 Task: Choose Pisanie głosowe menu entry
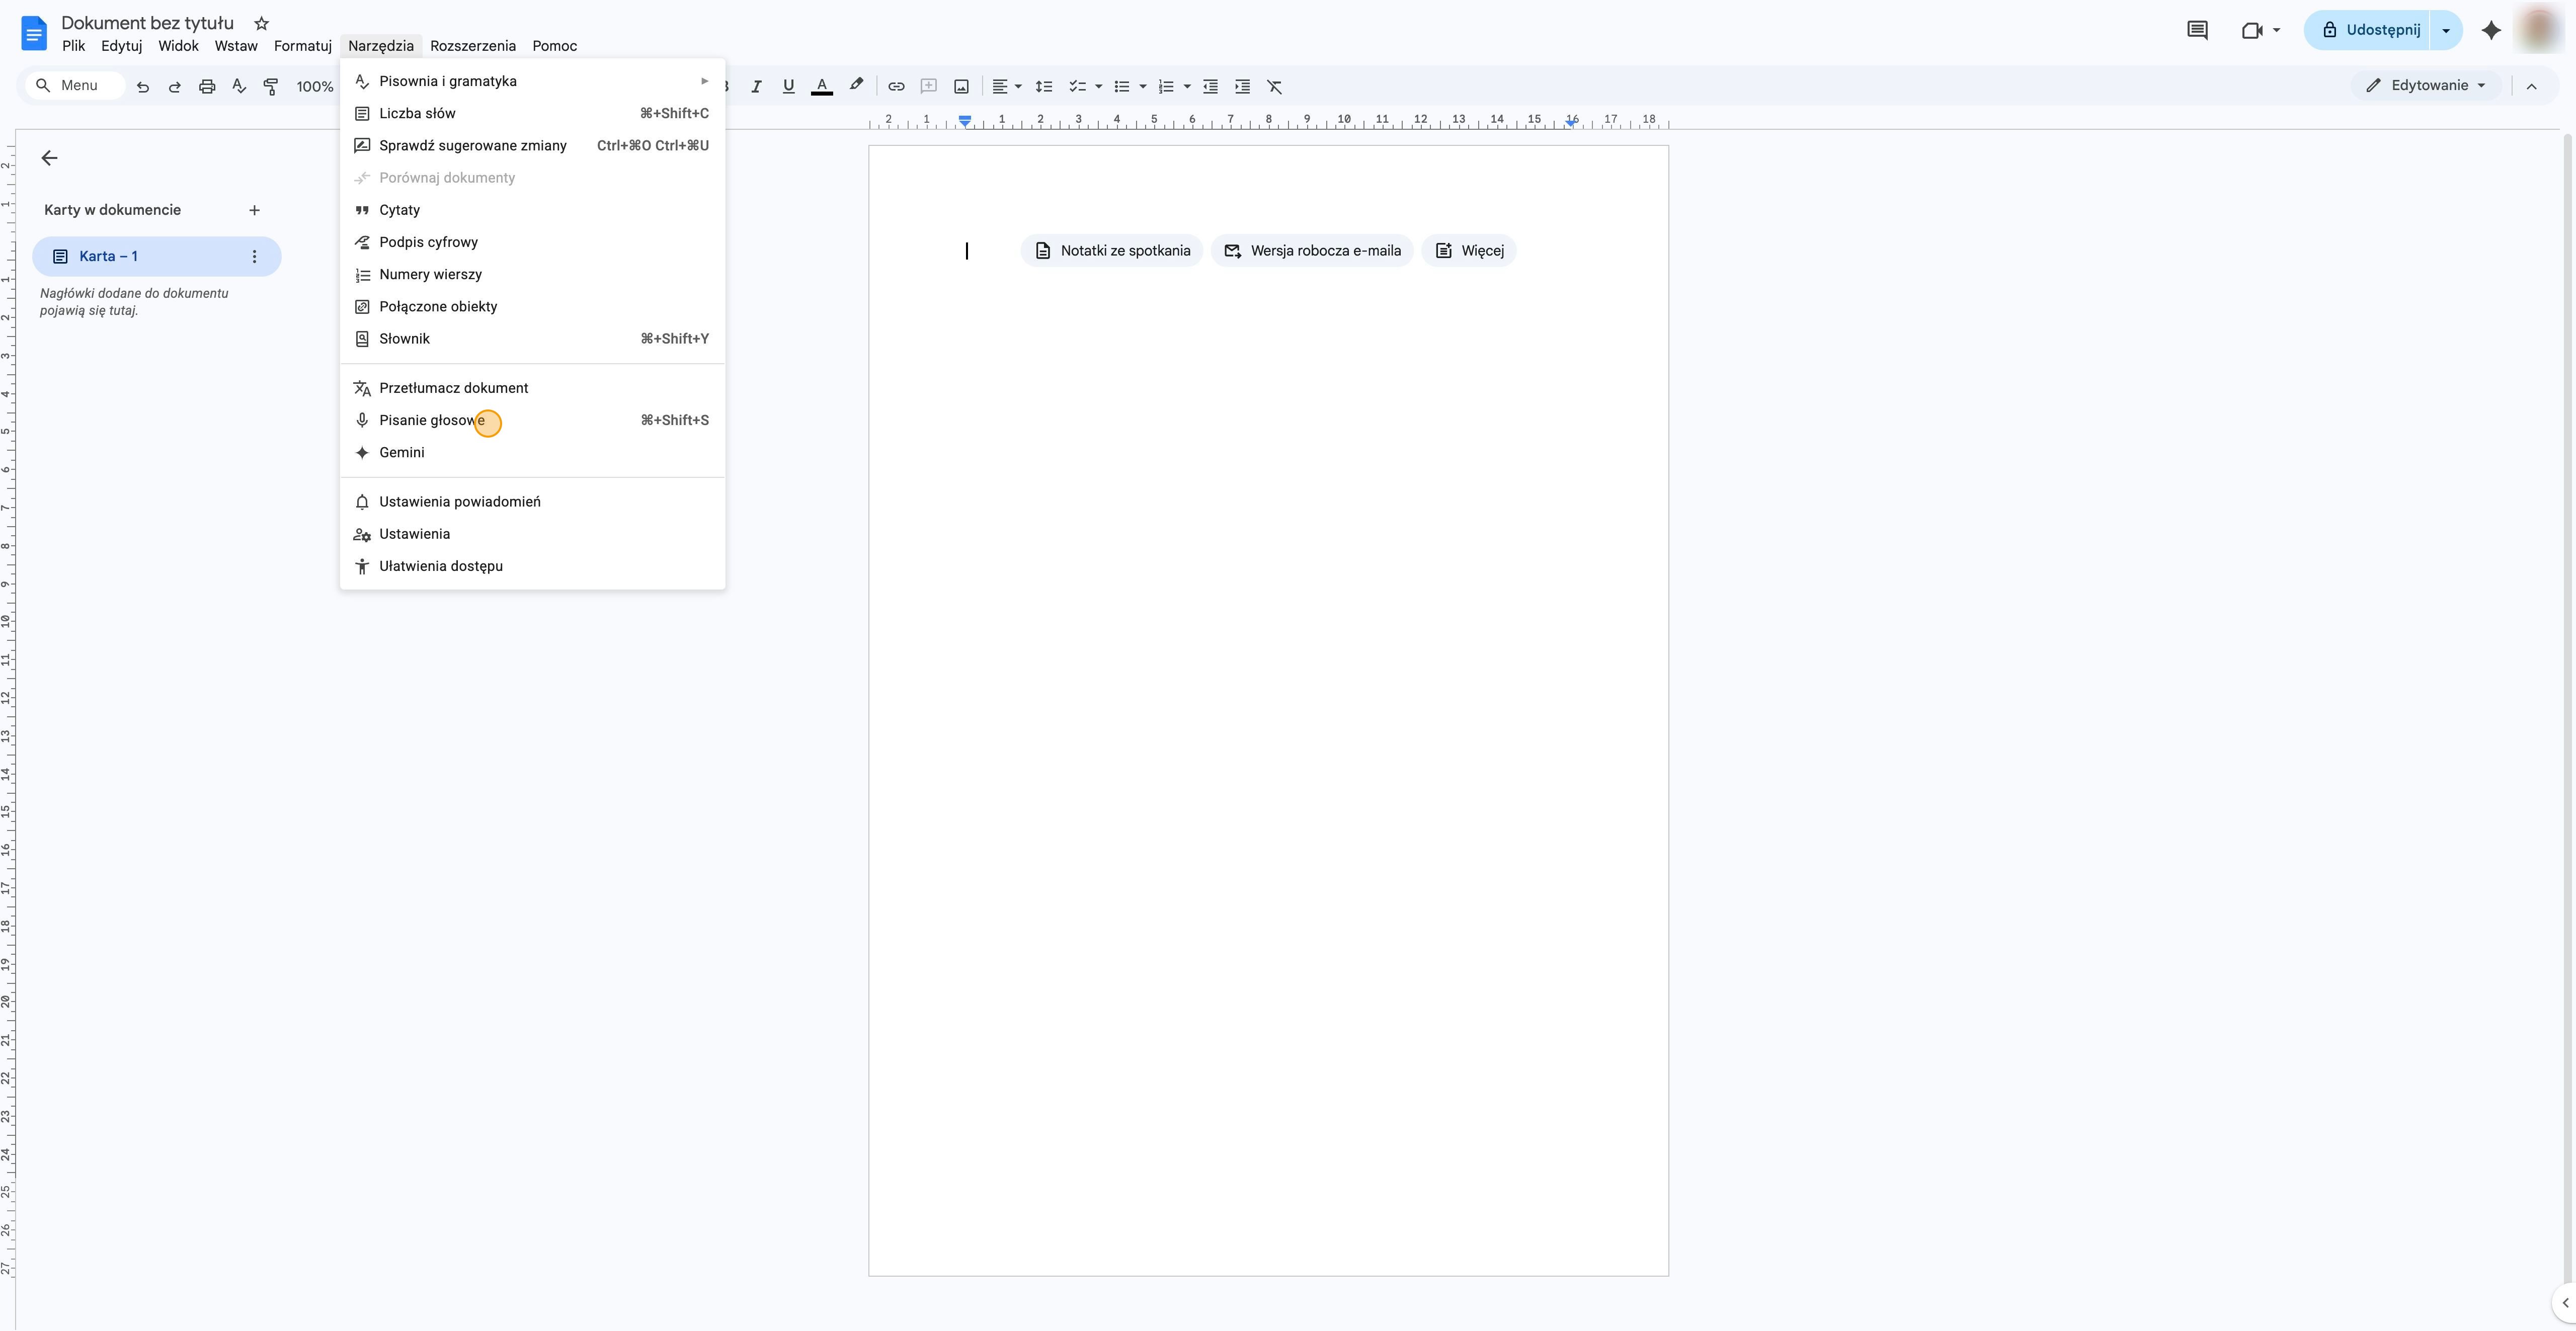(532, 420)
